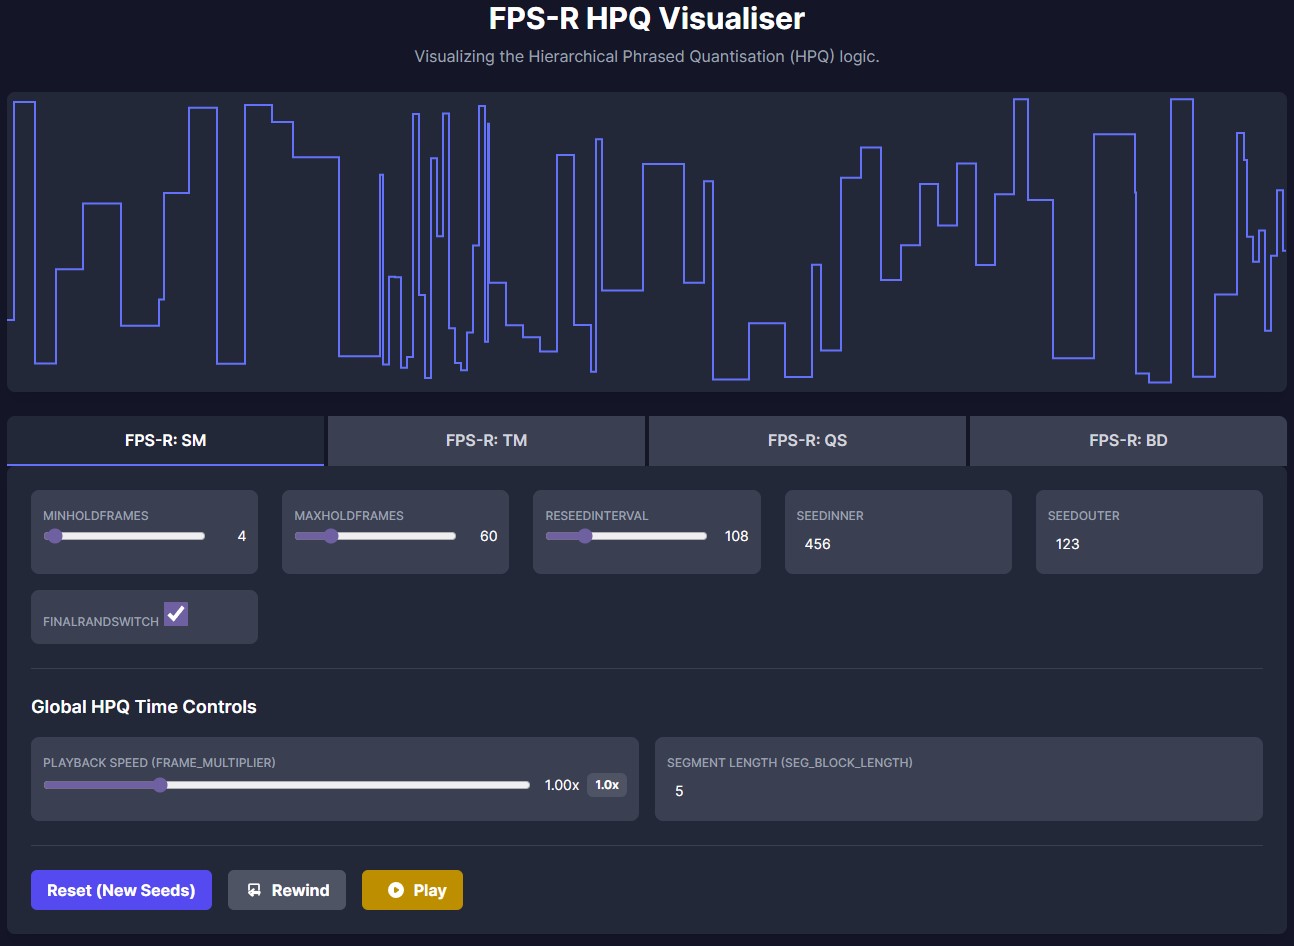The image size is (1294, 946).
Task: Uncheck the FINALRANDSWITCH checkbox
Action: coord(176,614)
